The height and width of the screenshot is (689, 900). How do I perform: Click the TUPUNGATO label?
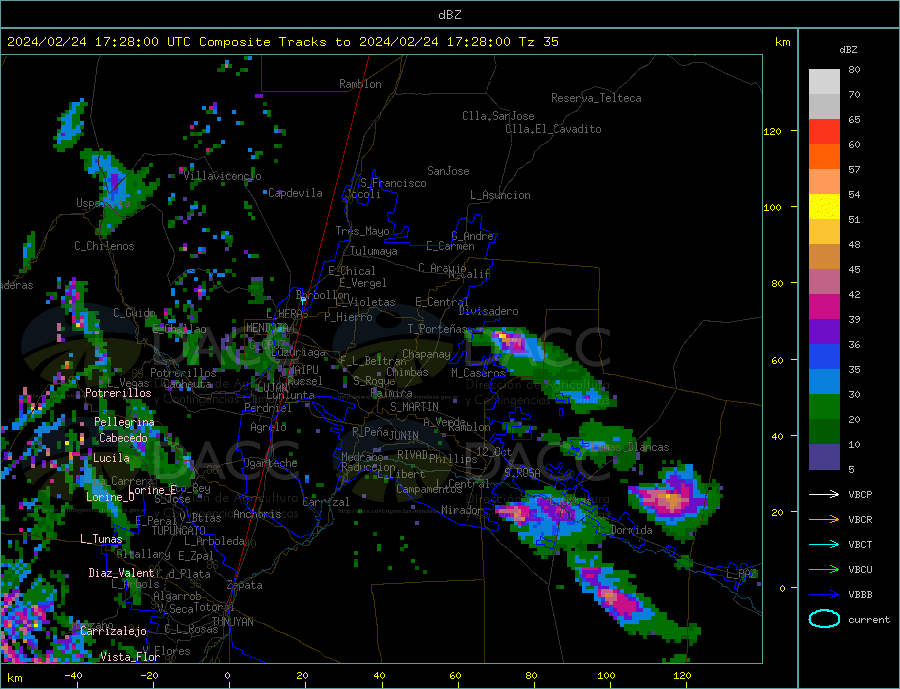pyautogui.click(x=178, y=531)
